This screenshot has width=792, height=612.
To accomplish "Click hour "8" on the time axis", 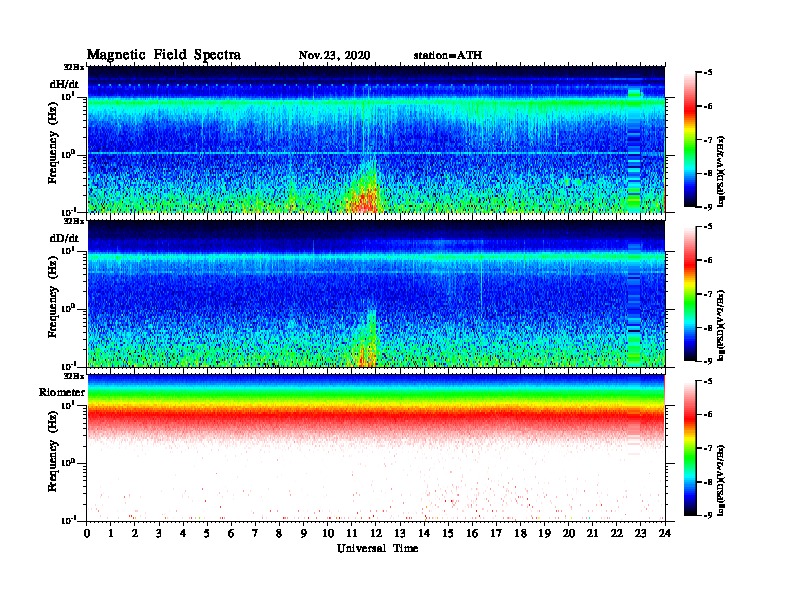I will pyautogui.click(x=279, y=534).
